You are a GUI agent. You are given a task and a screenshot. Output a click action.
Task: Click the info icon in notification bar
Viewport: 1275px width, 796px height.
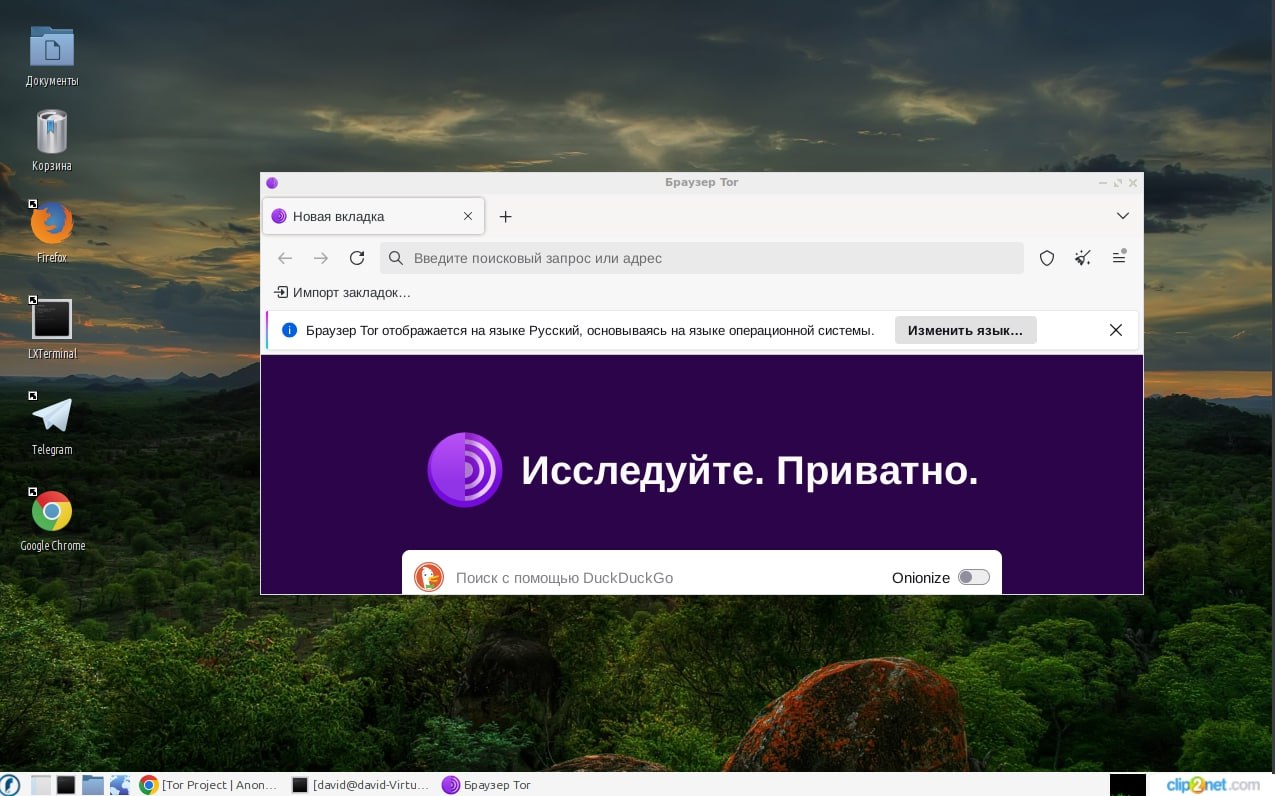point(290,330)
